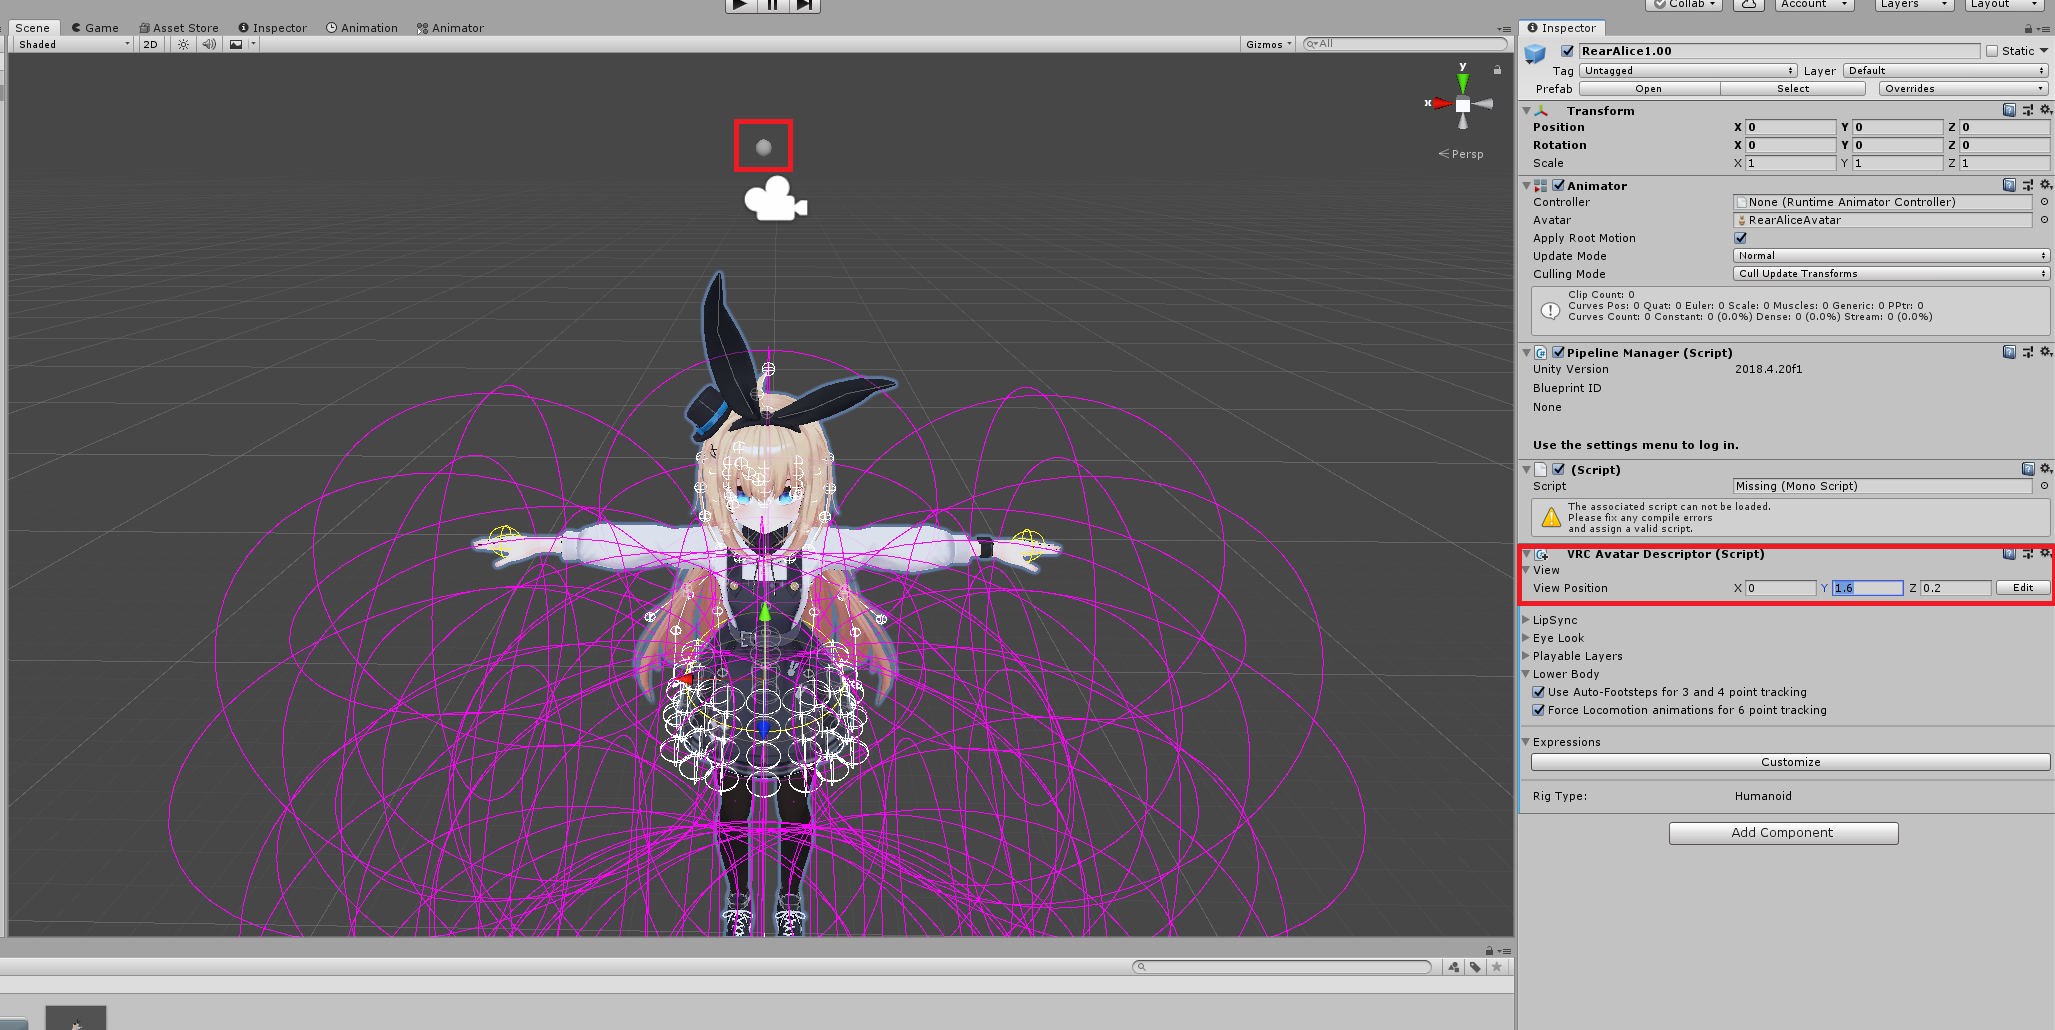
Task: Switch to the Animator tab
Action: (x=451, y=28)
